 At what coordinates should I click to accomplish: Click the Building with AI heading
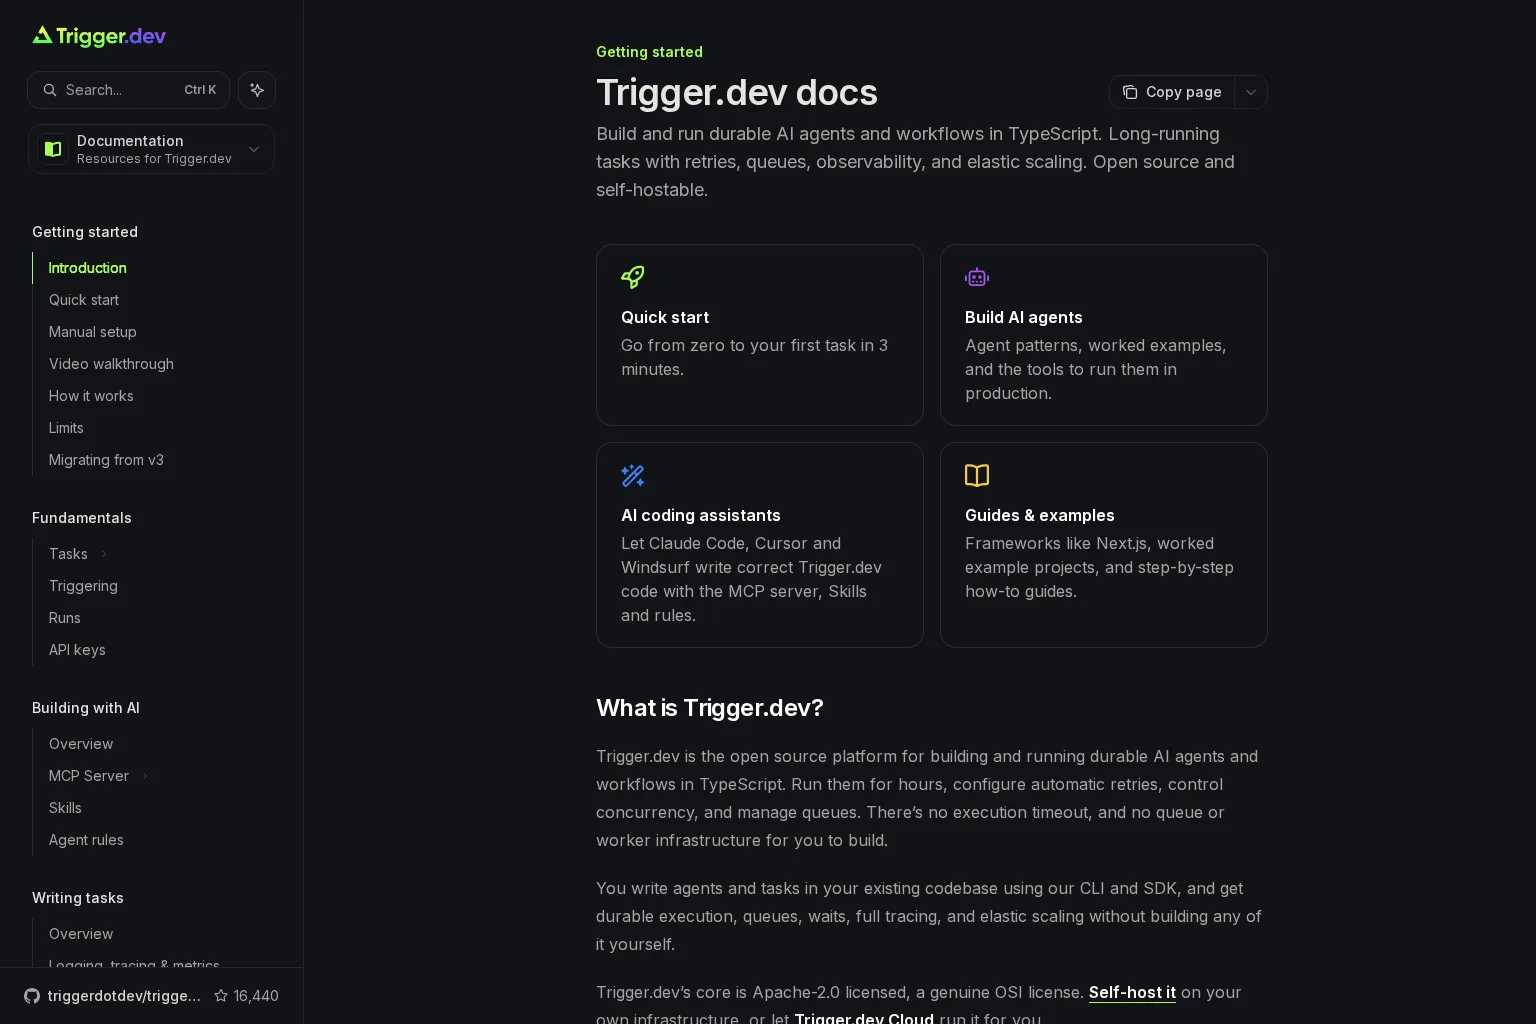[x=86, y=708]
